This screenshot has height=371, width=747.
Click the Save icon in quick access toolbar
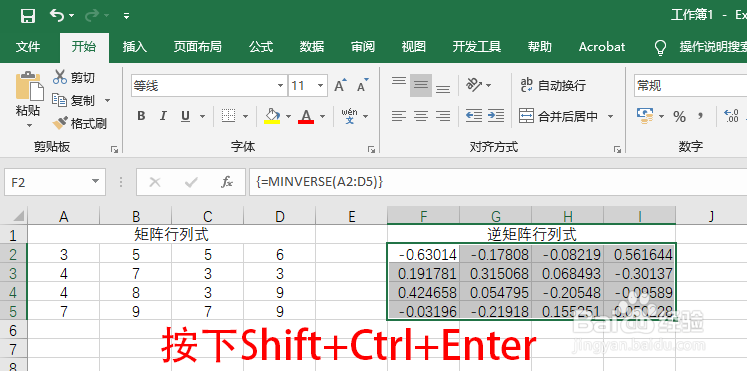coord(28,16)
